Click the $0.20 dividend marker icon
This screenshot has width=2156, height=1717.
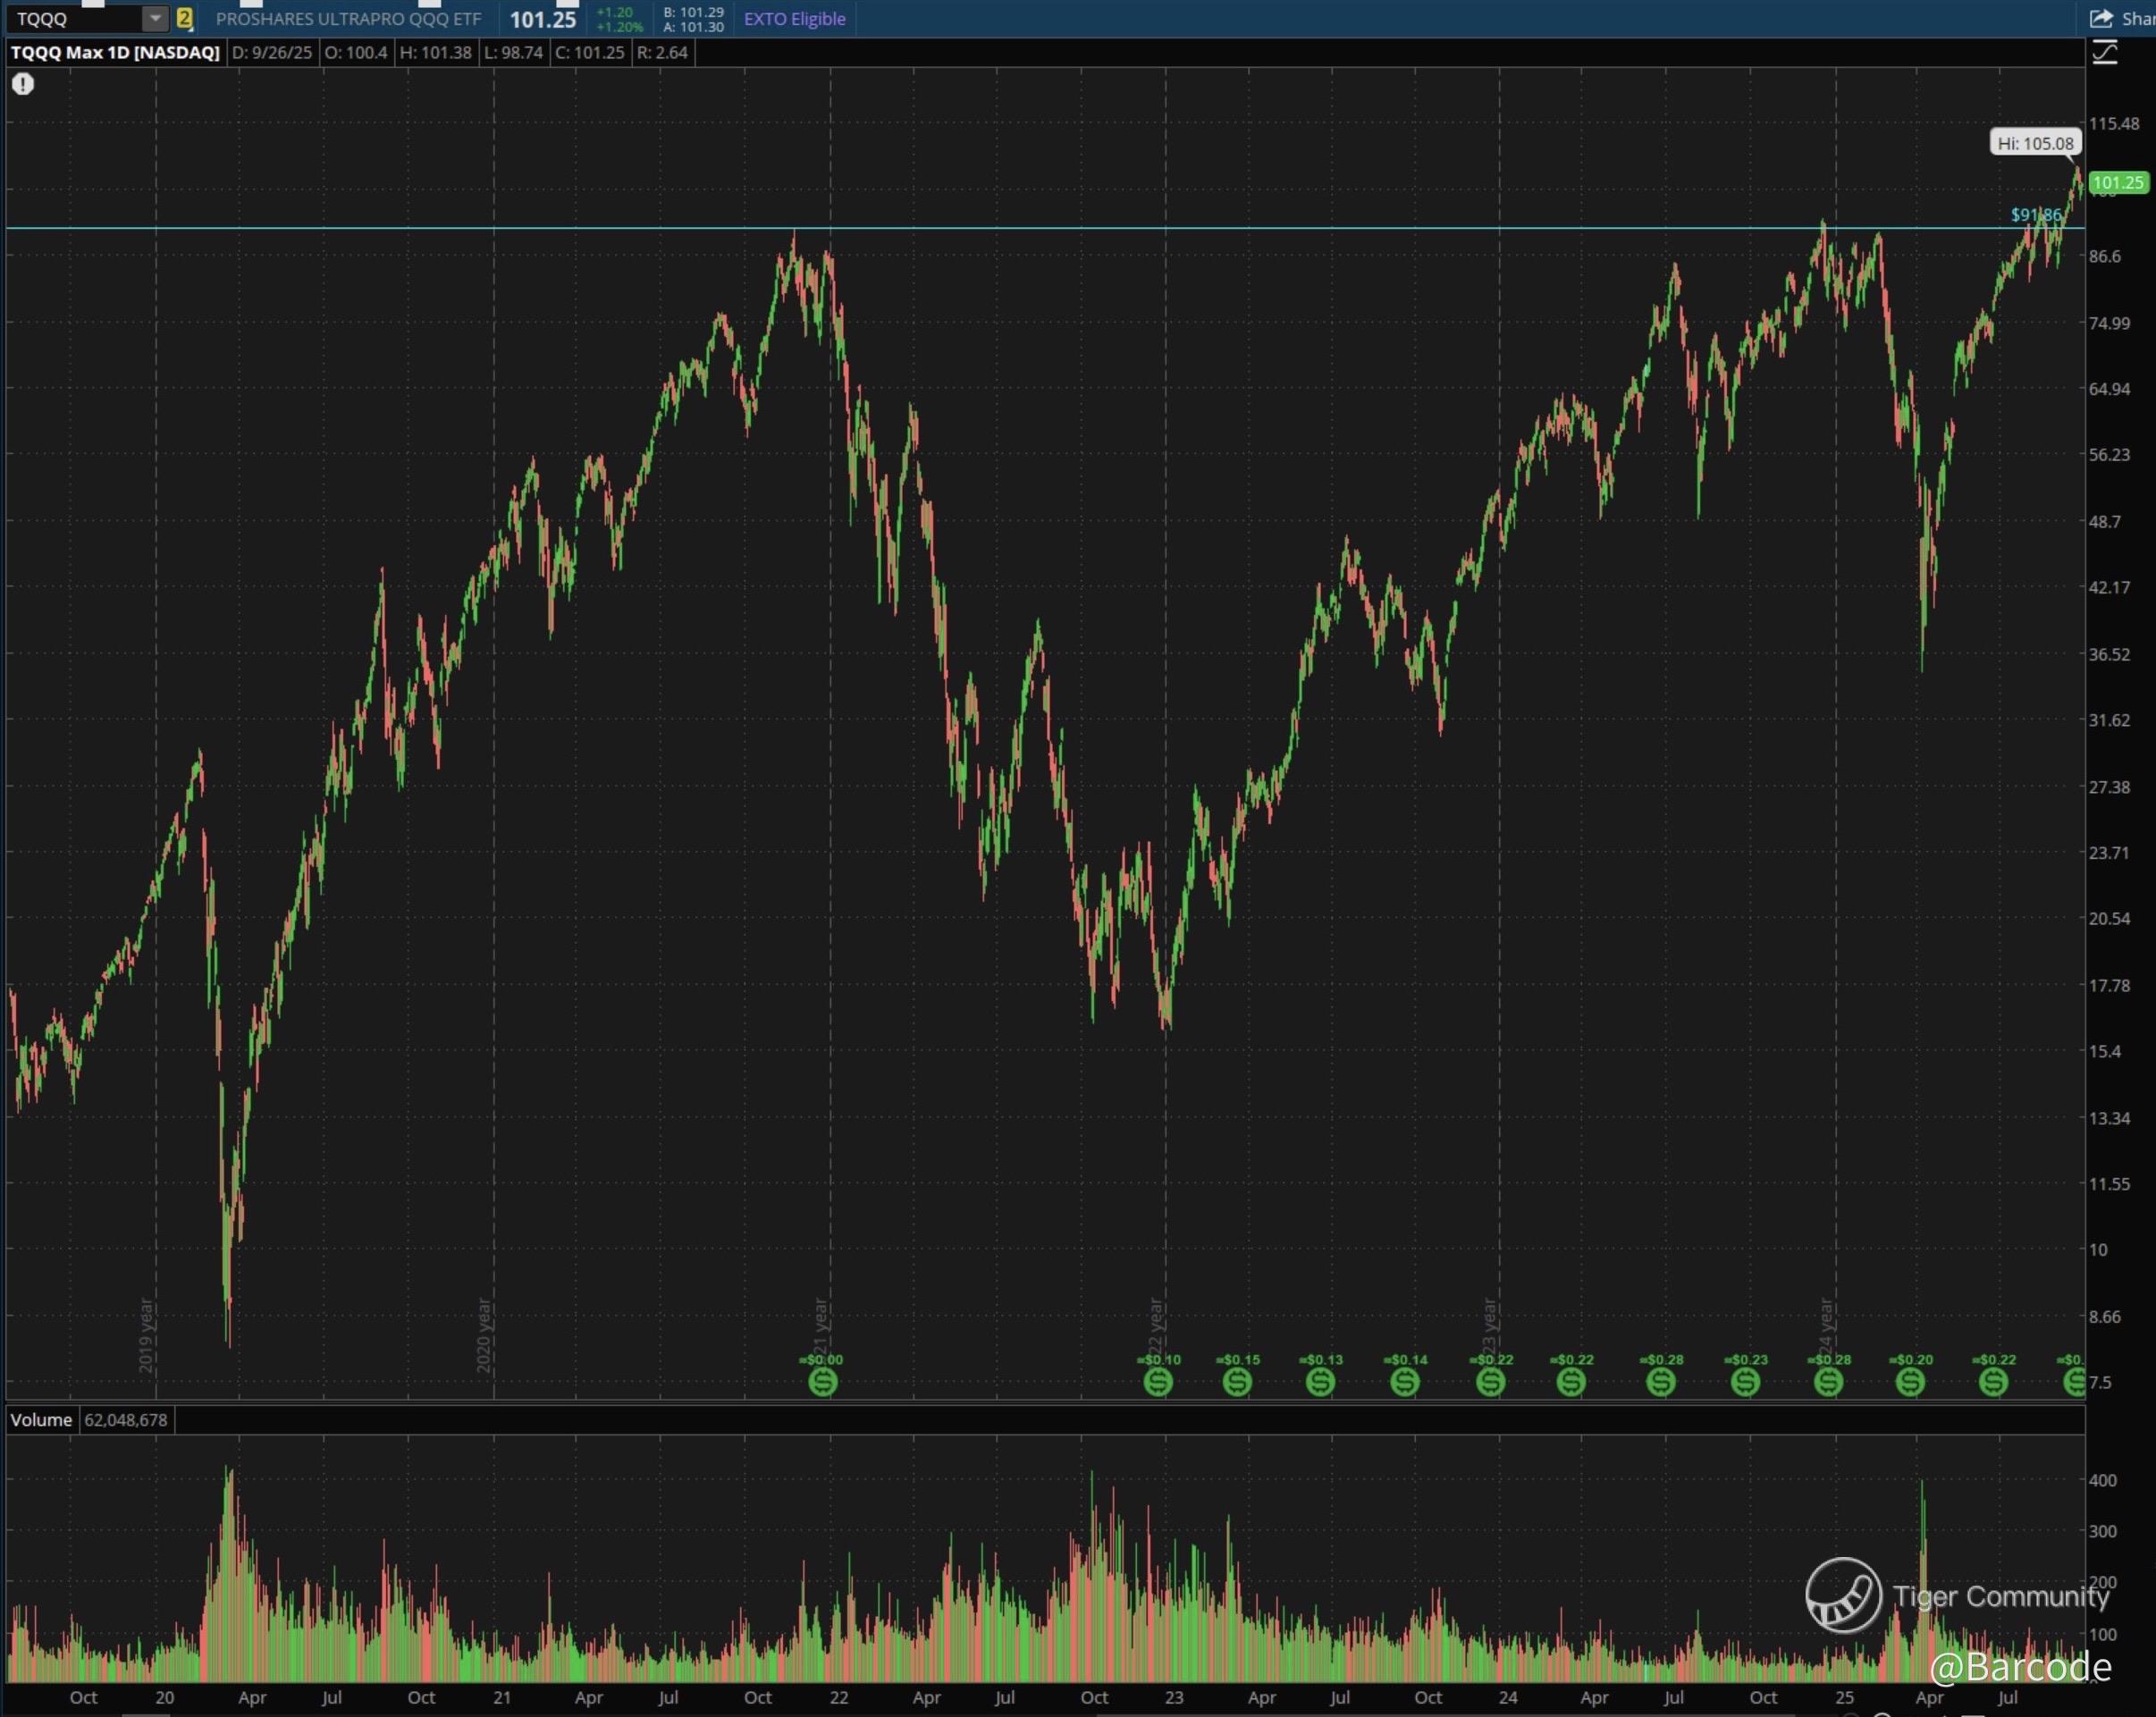pyautogui.click(x=1910, y=1381)
